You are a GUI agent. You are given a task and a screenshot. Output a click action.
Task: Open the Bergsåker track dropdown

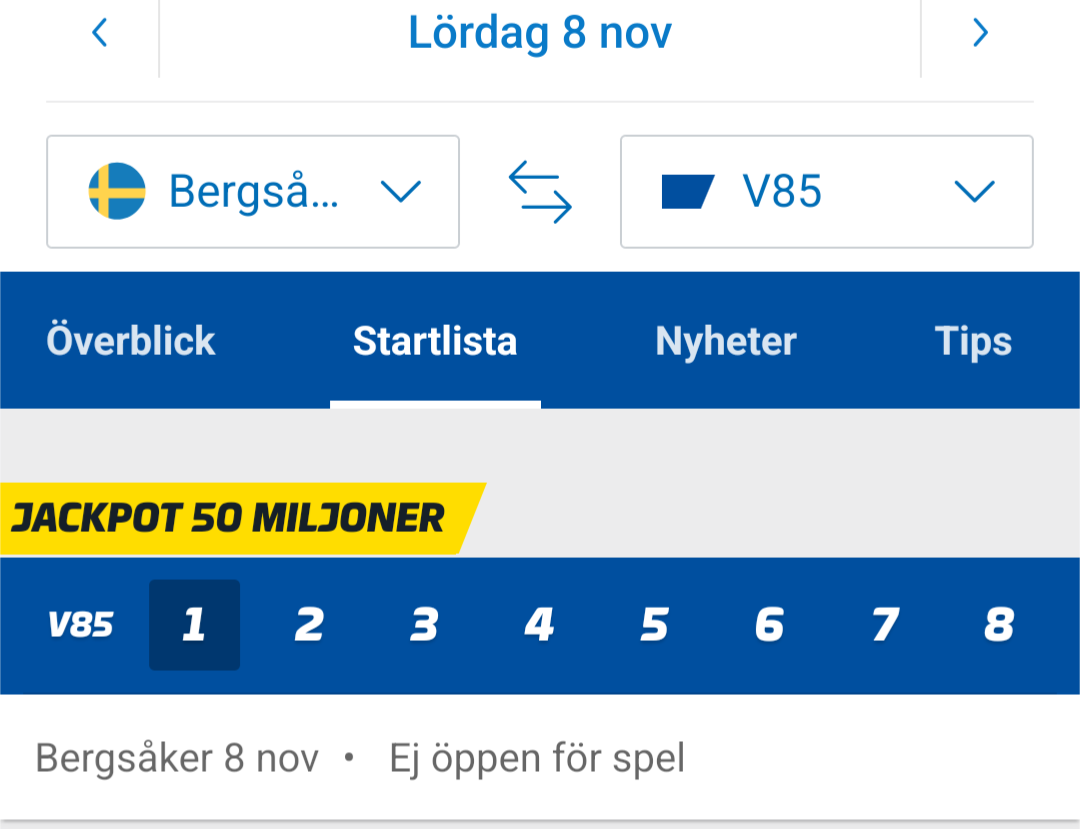pyautogui.click(x=253, y=192)
